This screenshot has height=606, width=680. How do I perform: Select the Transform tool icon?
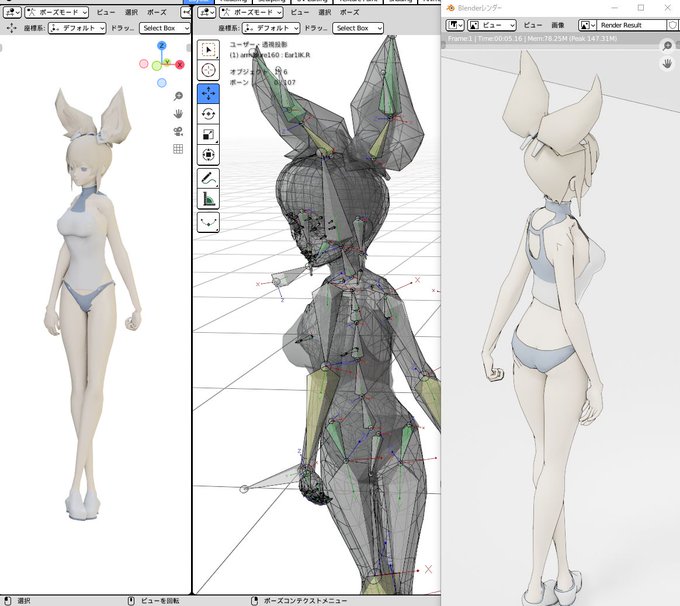(x=208, y=155)
